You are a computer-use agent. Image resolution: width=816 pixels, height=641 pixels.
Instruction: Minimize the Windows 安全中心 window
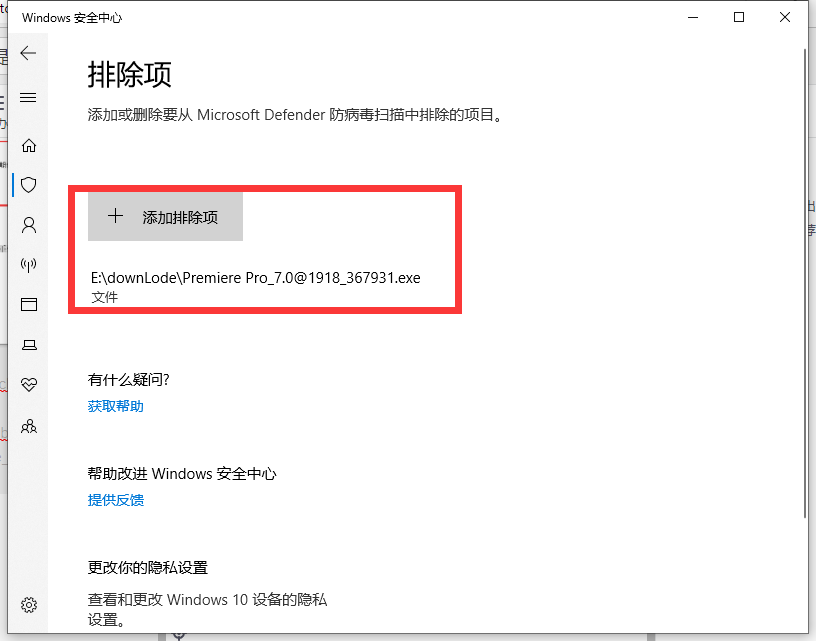pos(693,17)
